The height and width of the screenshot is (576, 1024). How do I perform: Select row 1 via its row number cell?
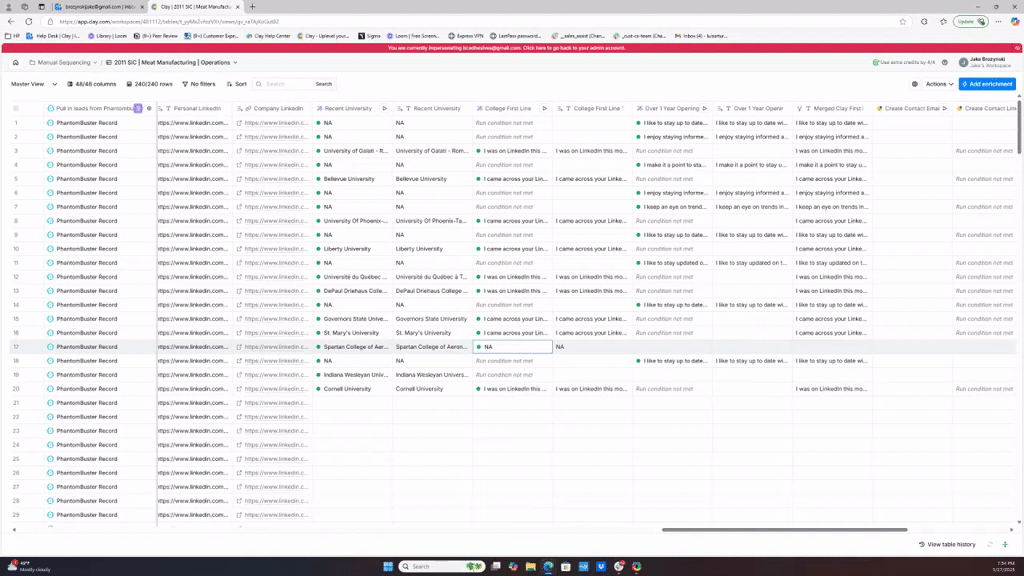coord(16,123)
